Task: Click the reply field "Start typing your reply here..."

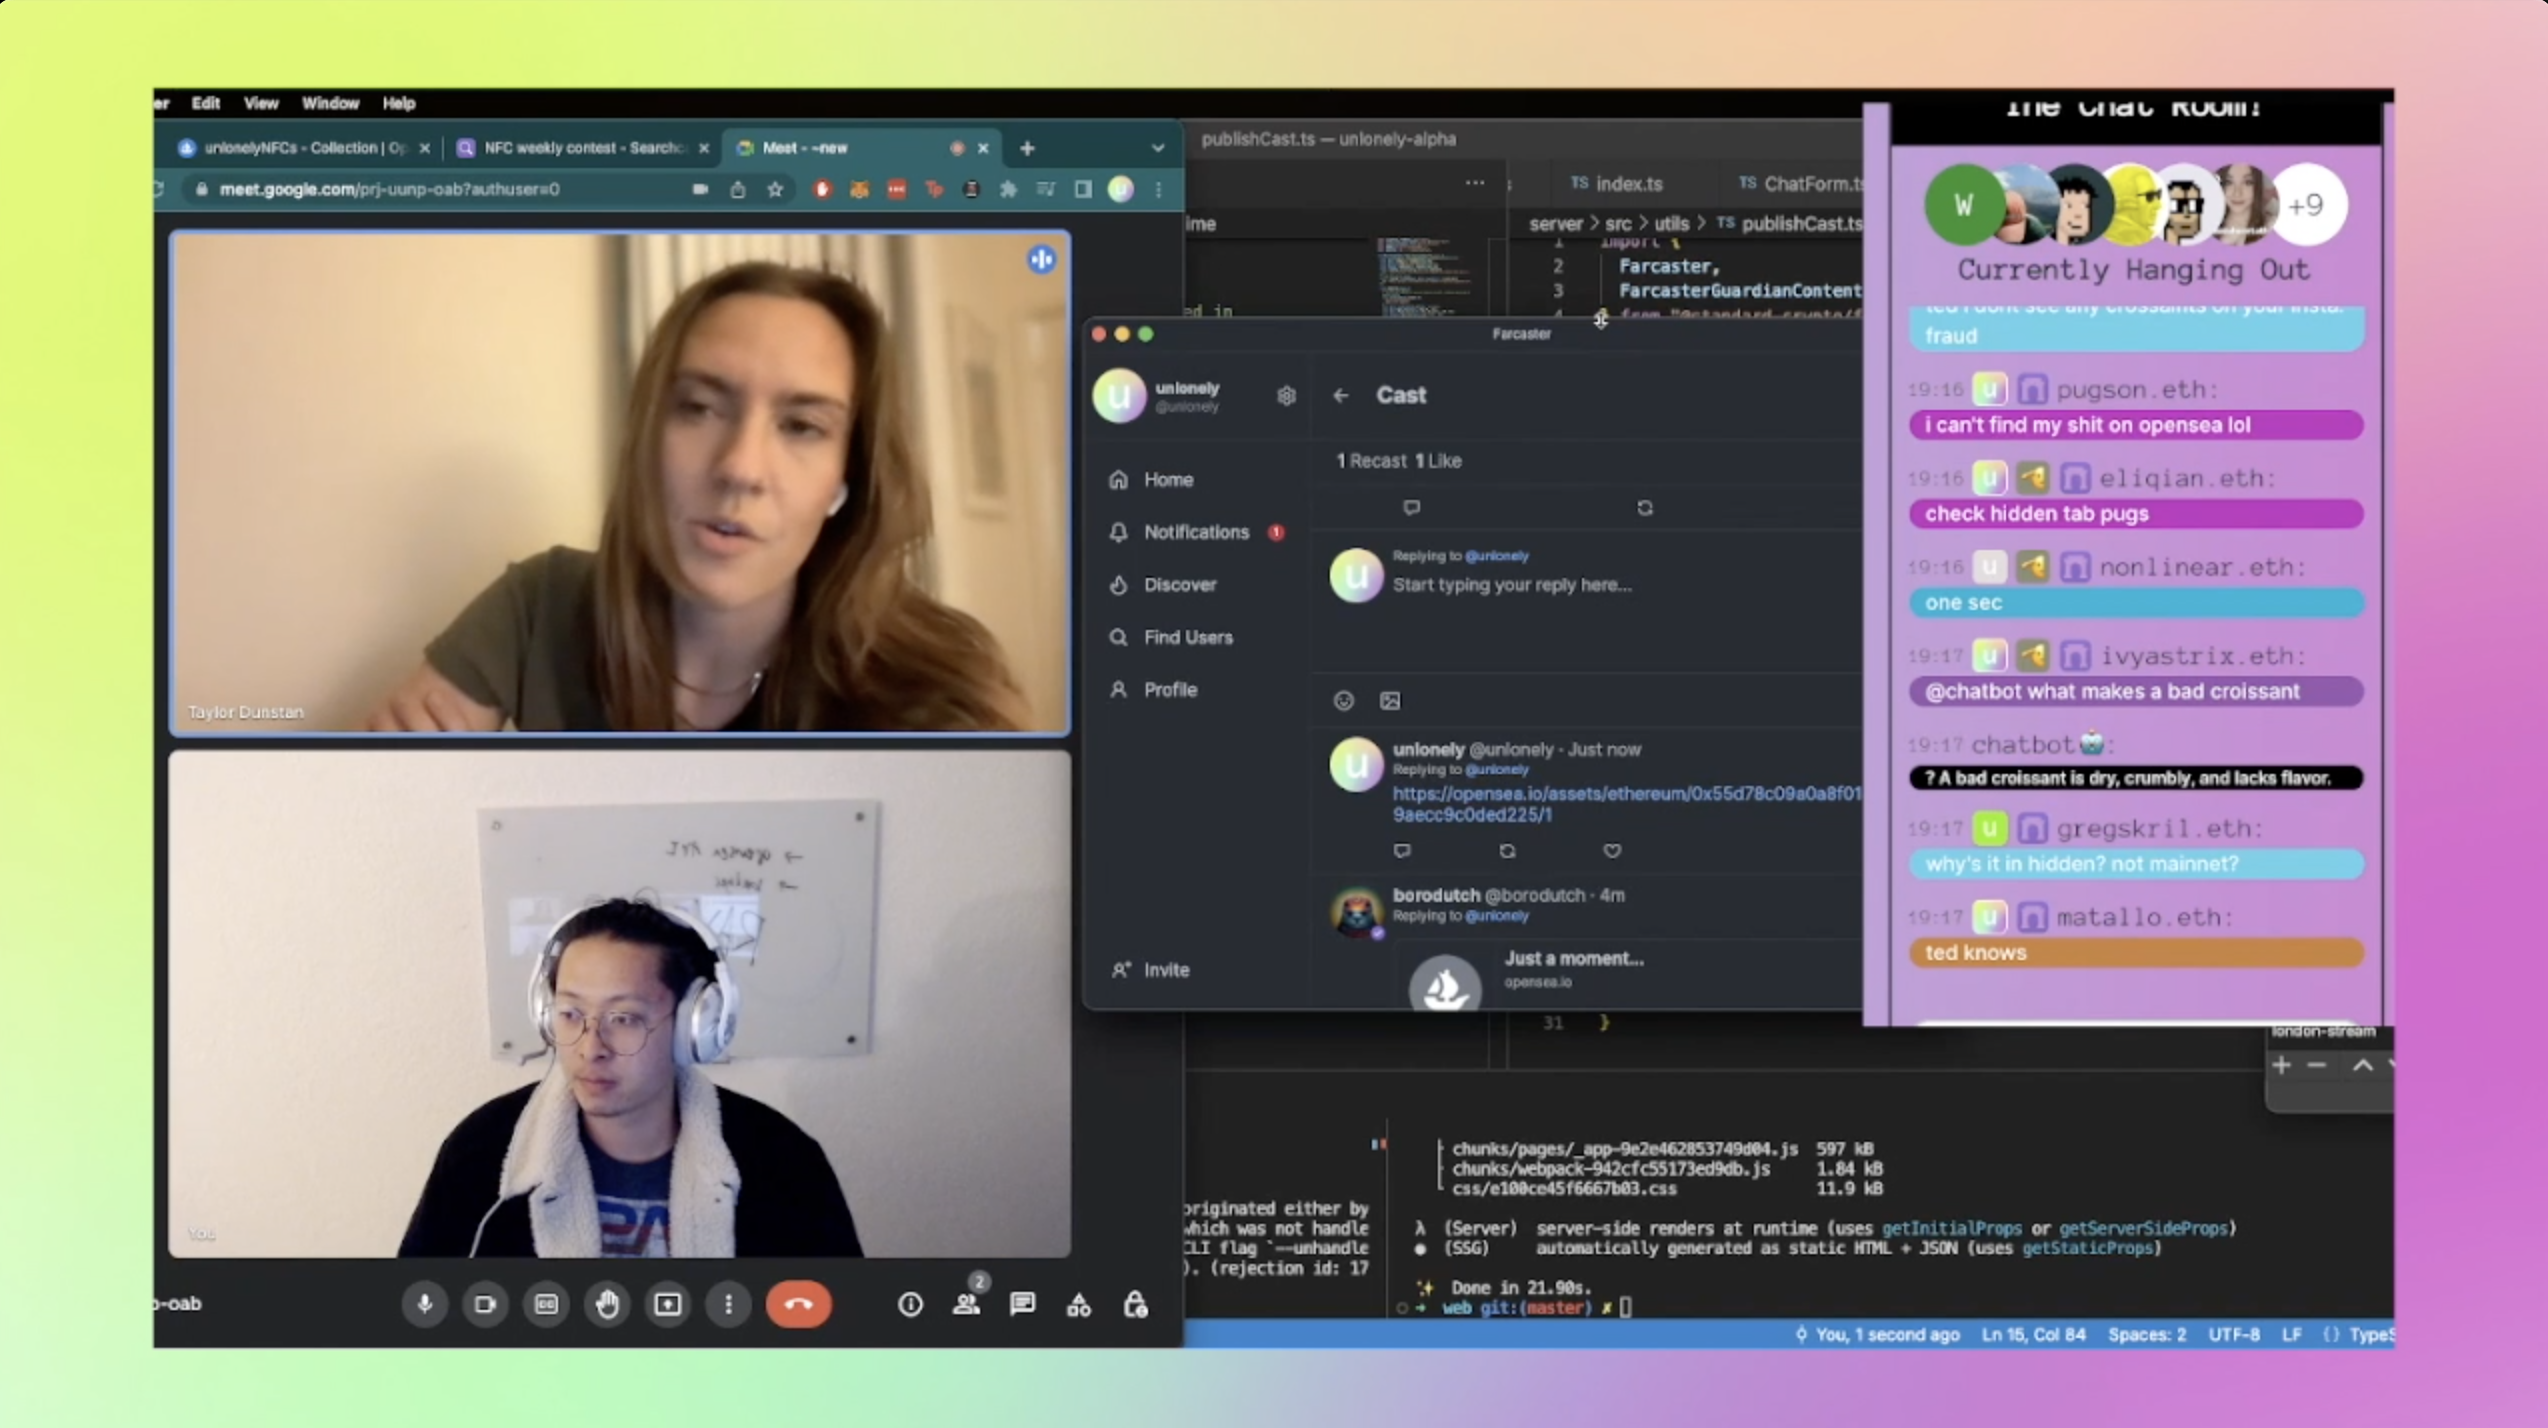Action: 1512,585
